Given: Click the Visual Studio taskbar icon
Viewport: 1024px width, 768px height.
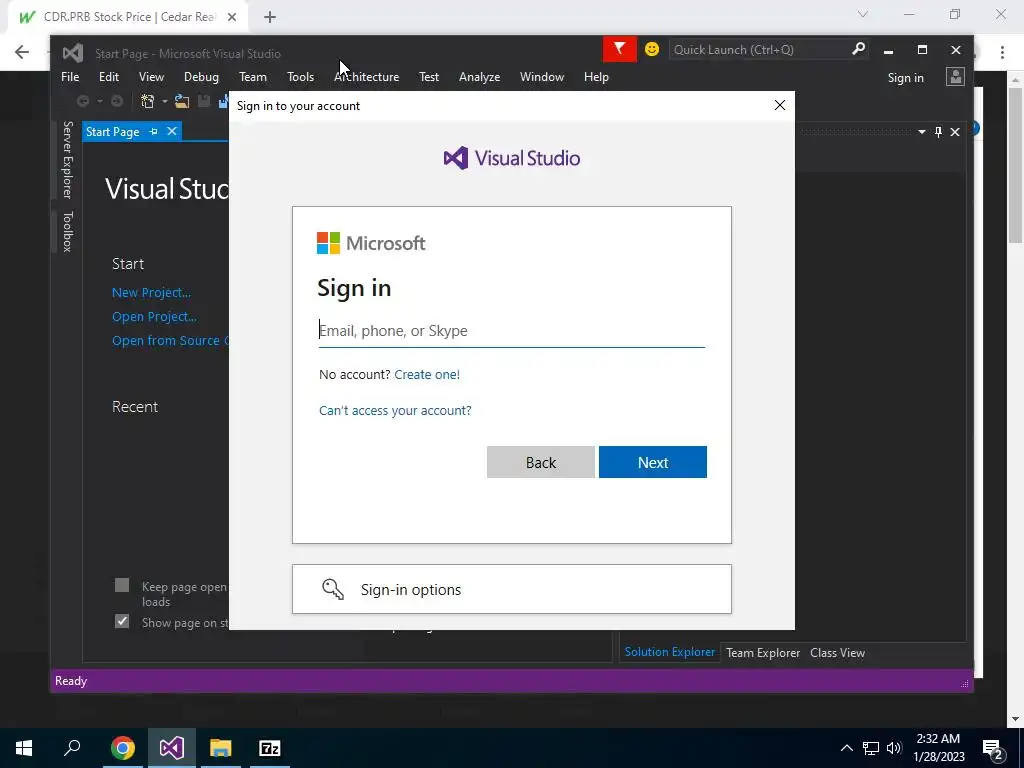Looking at the screenshot, I should click(172, 748).
